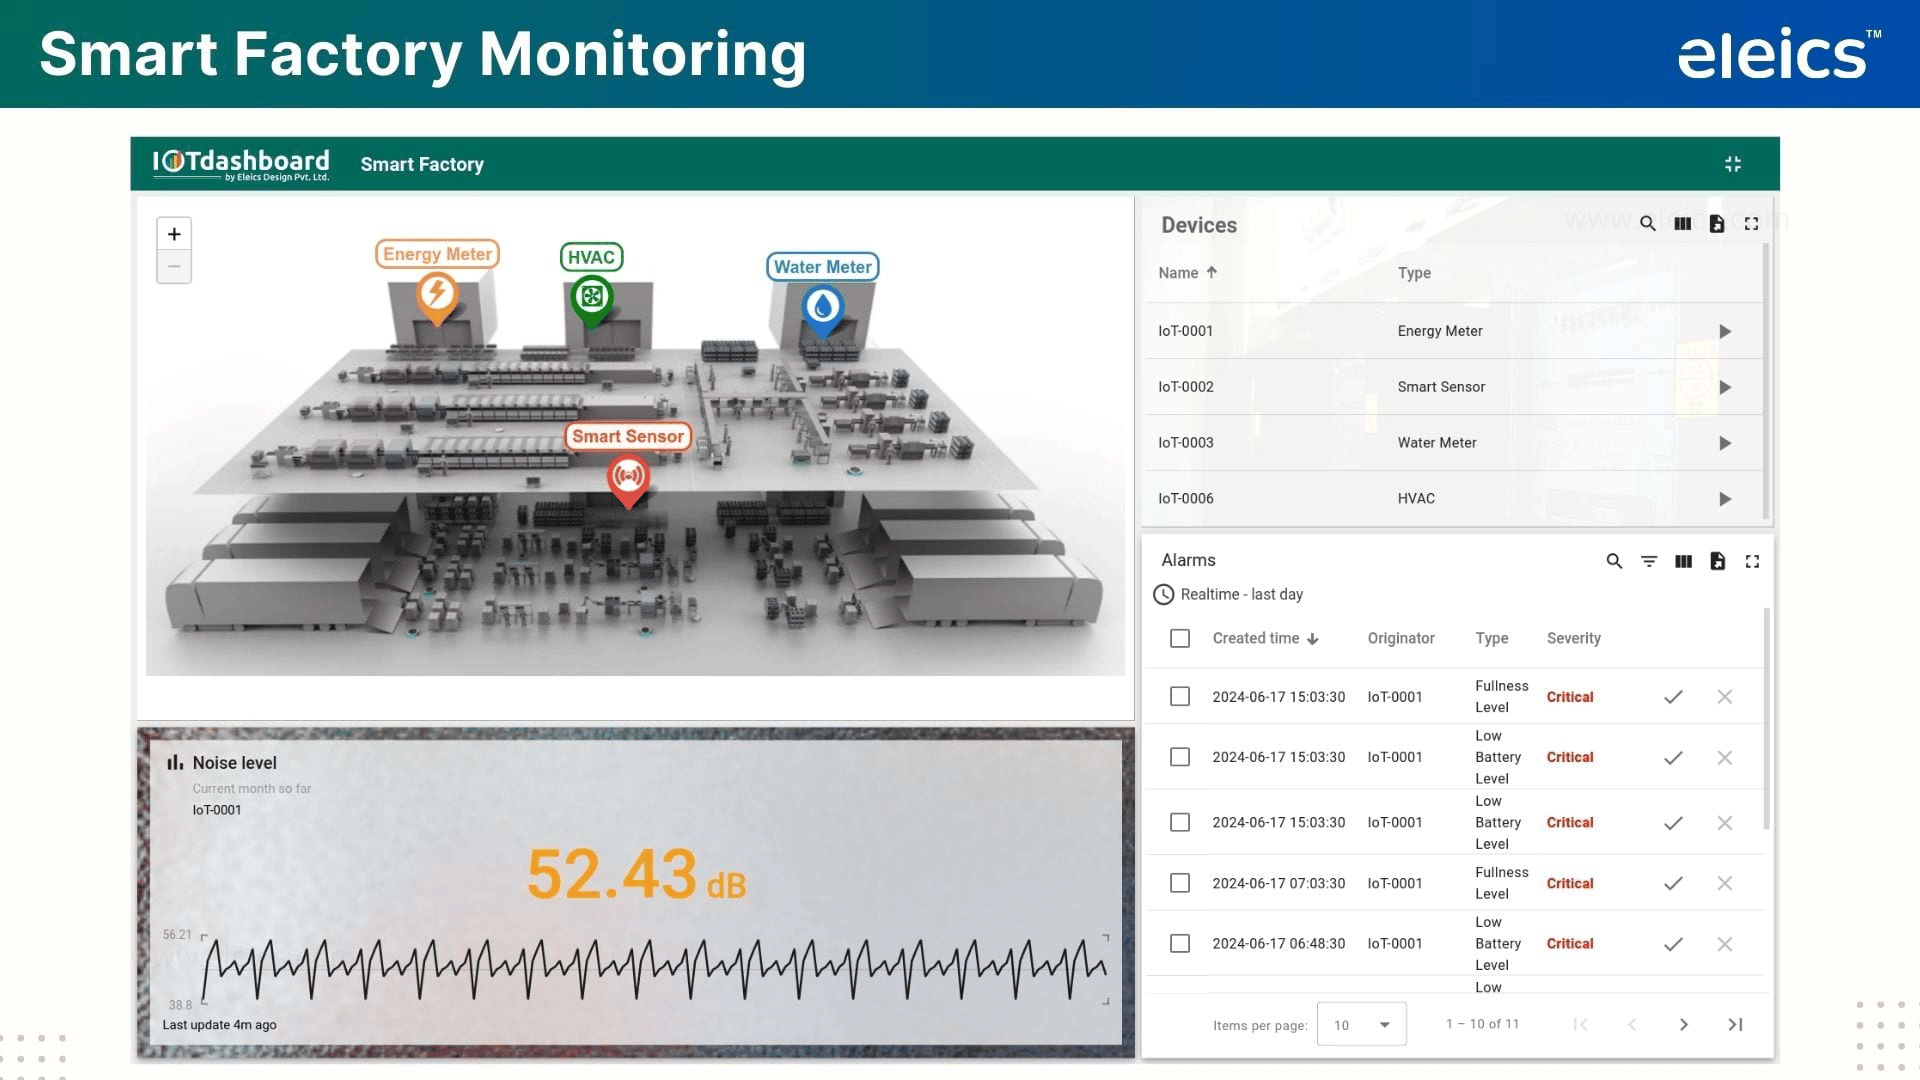Select all alarms via header checkbox
1920x1080 pixels.
coord(1179,638)
